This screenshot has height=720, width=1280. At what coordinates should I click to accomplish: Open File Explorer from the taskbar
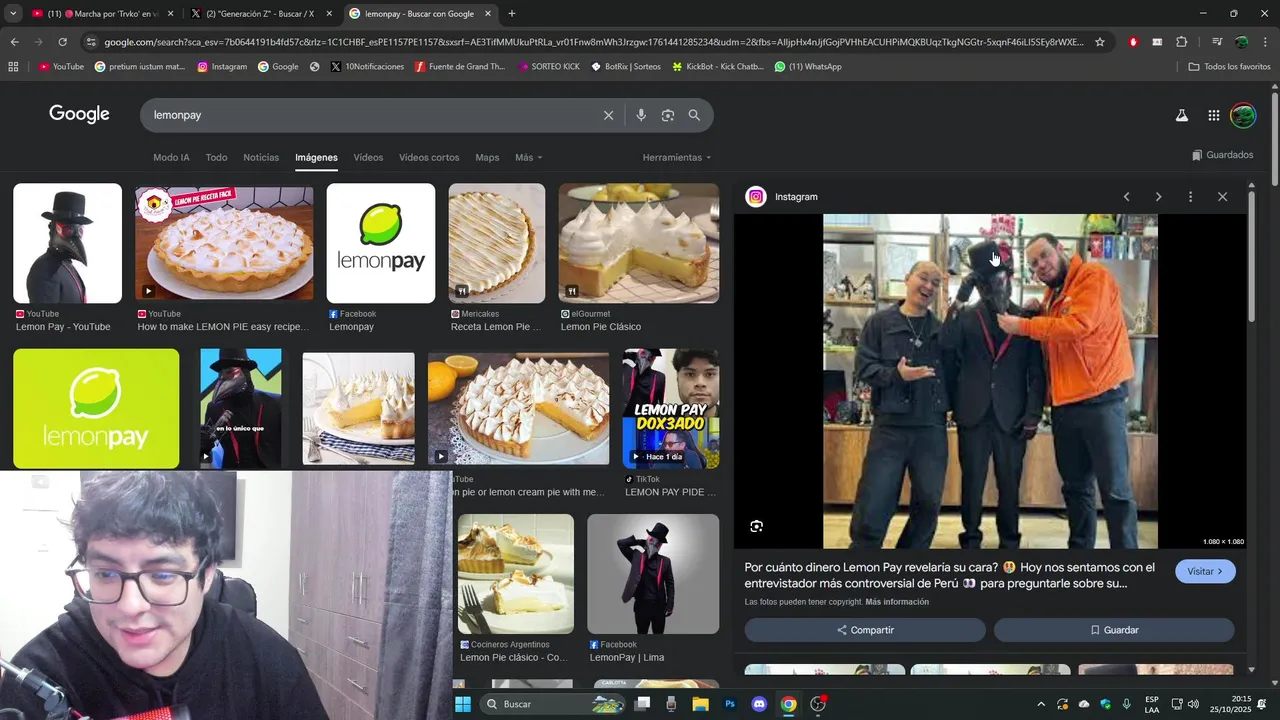tap(700, 704)
